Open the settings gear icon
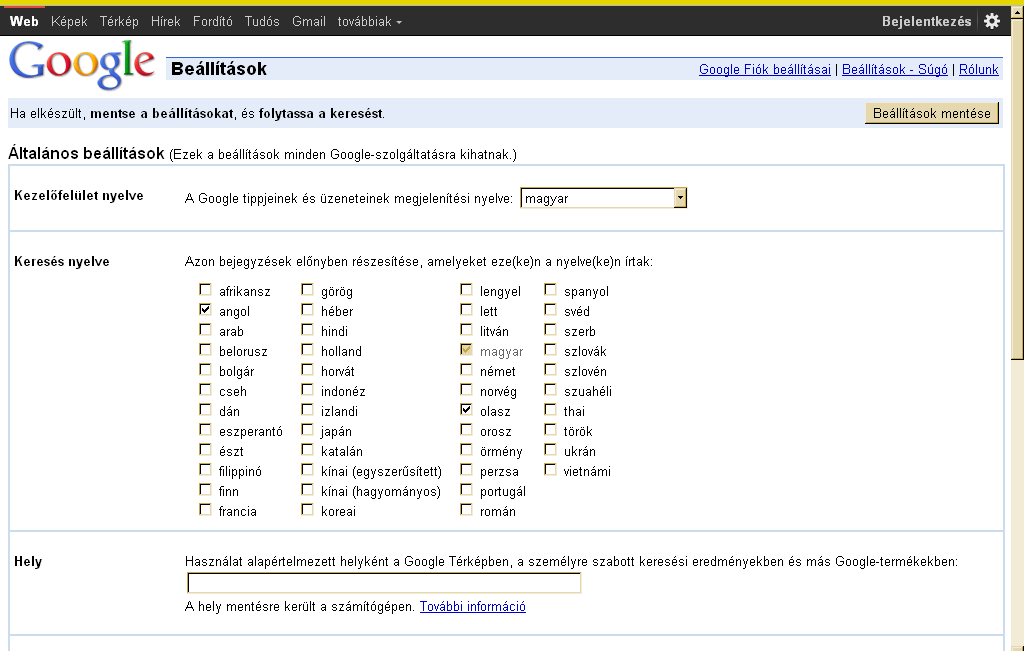 [x=991, y=21]
